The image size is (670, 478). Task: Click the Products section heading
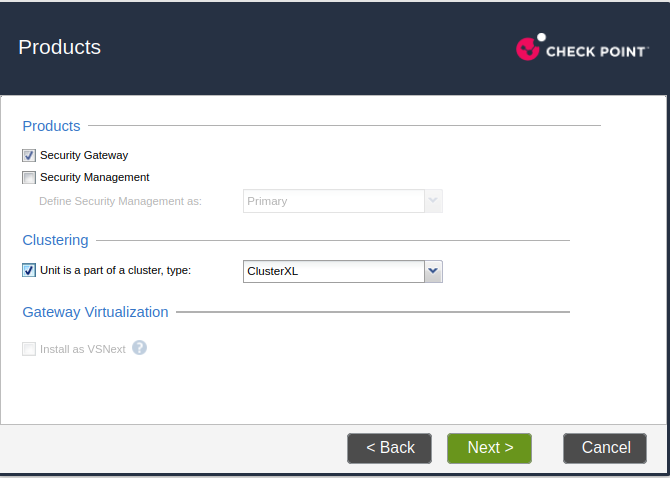(x=51, y=126)
